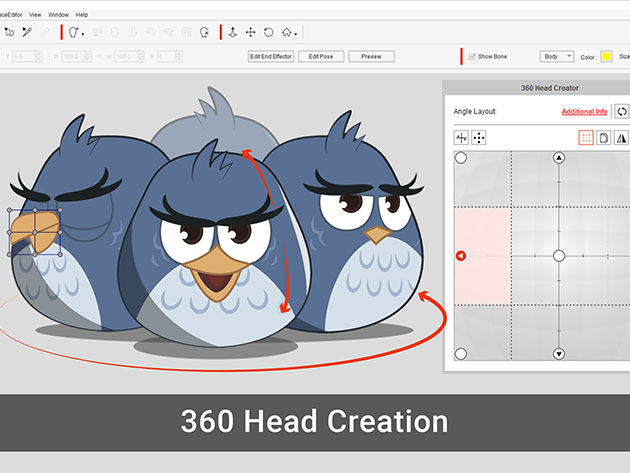Select the center angle point
The width and height of the screenshot is (630, 473).
559,256
